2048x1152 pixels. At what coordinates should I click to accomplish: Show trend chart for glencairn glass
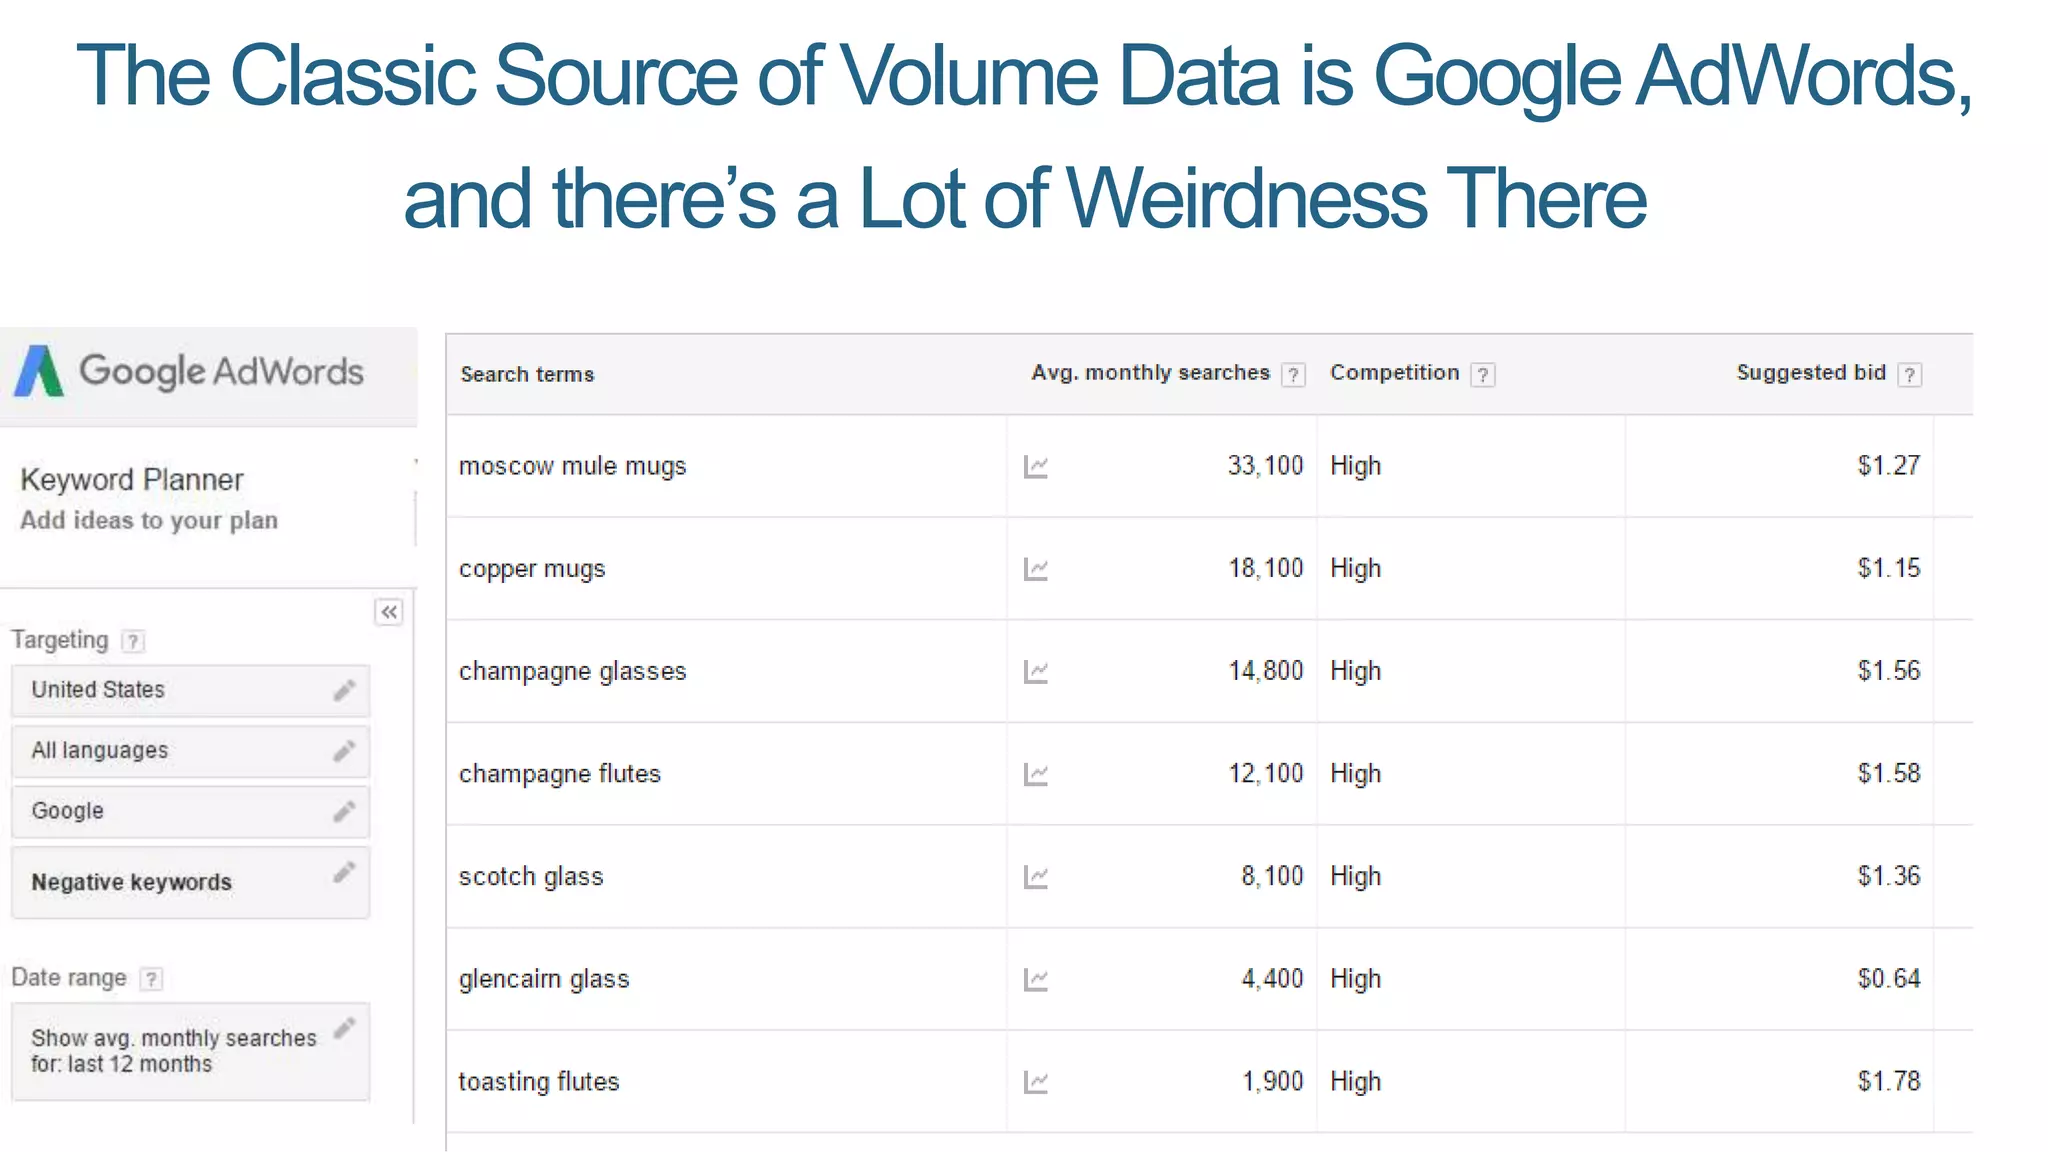(x=1036, y=980)
